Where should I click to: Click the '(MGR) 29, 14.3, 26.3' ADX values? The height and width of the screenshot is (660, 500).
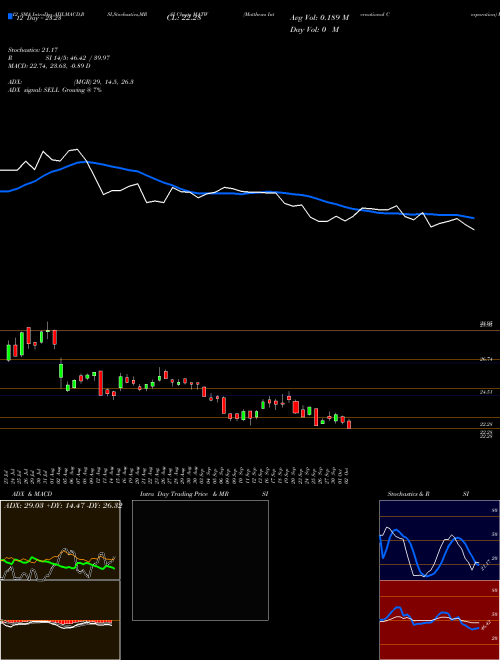click(104, 82)
